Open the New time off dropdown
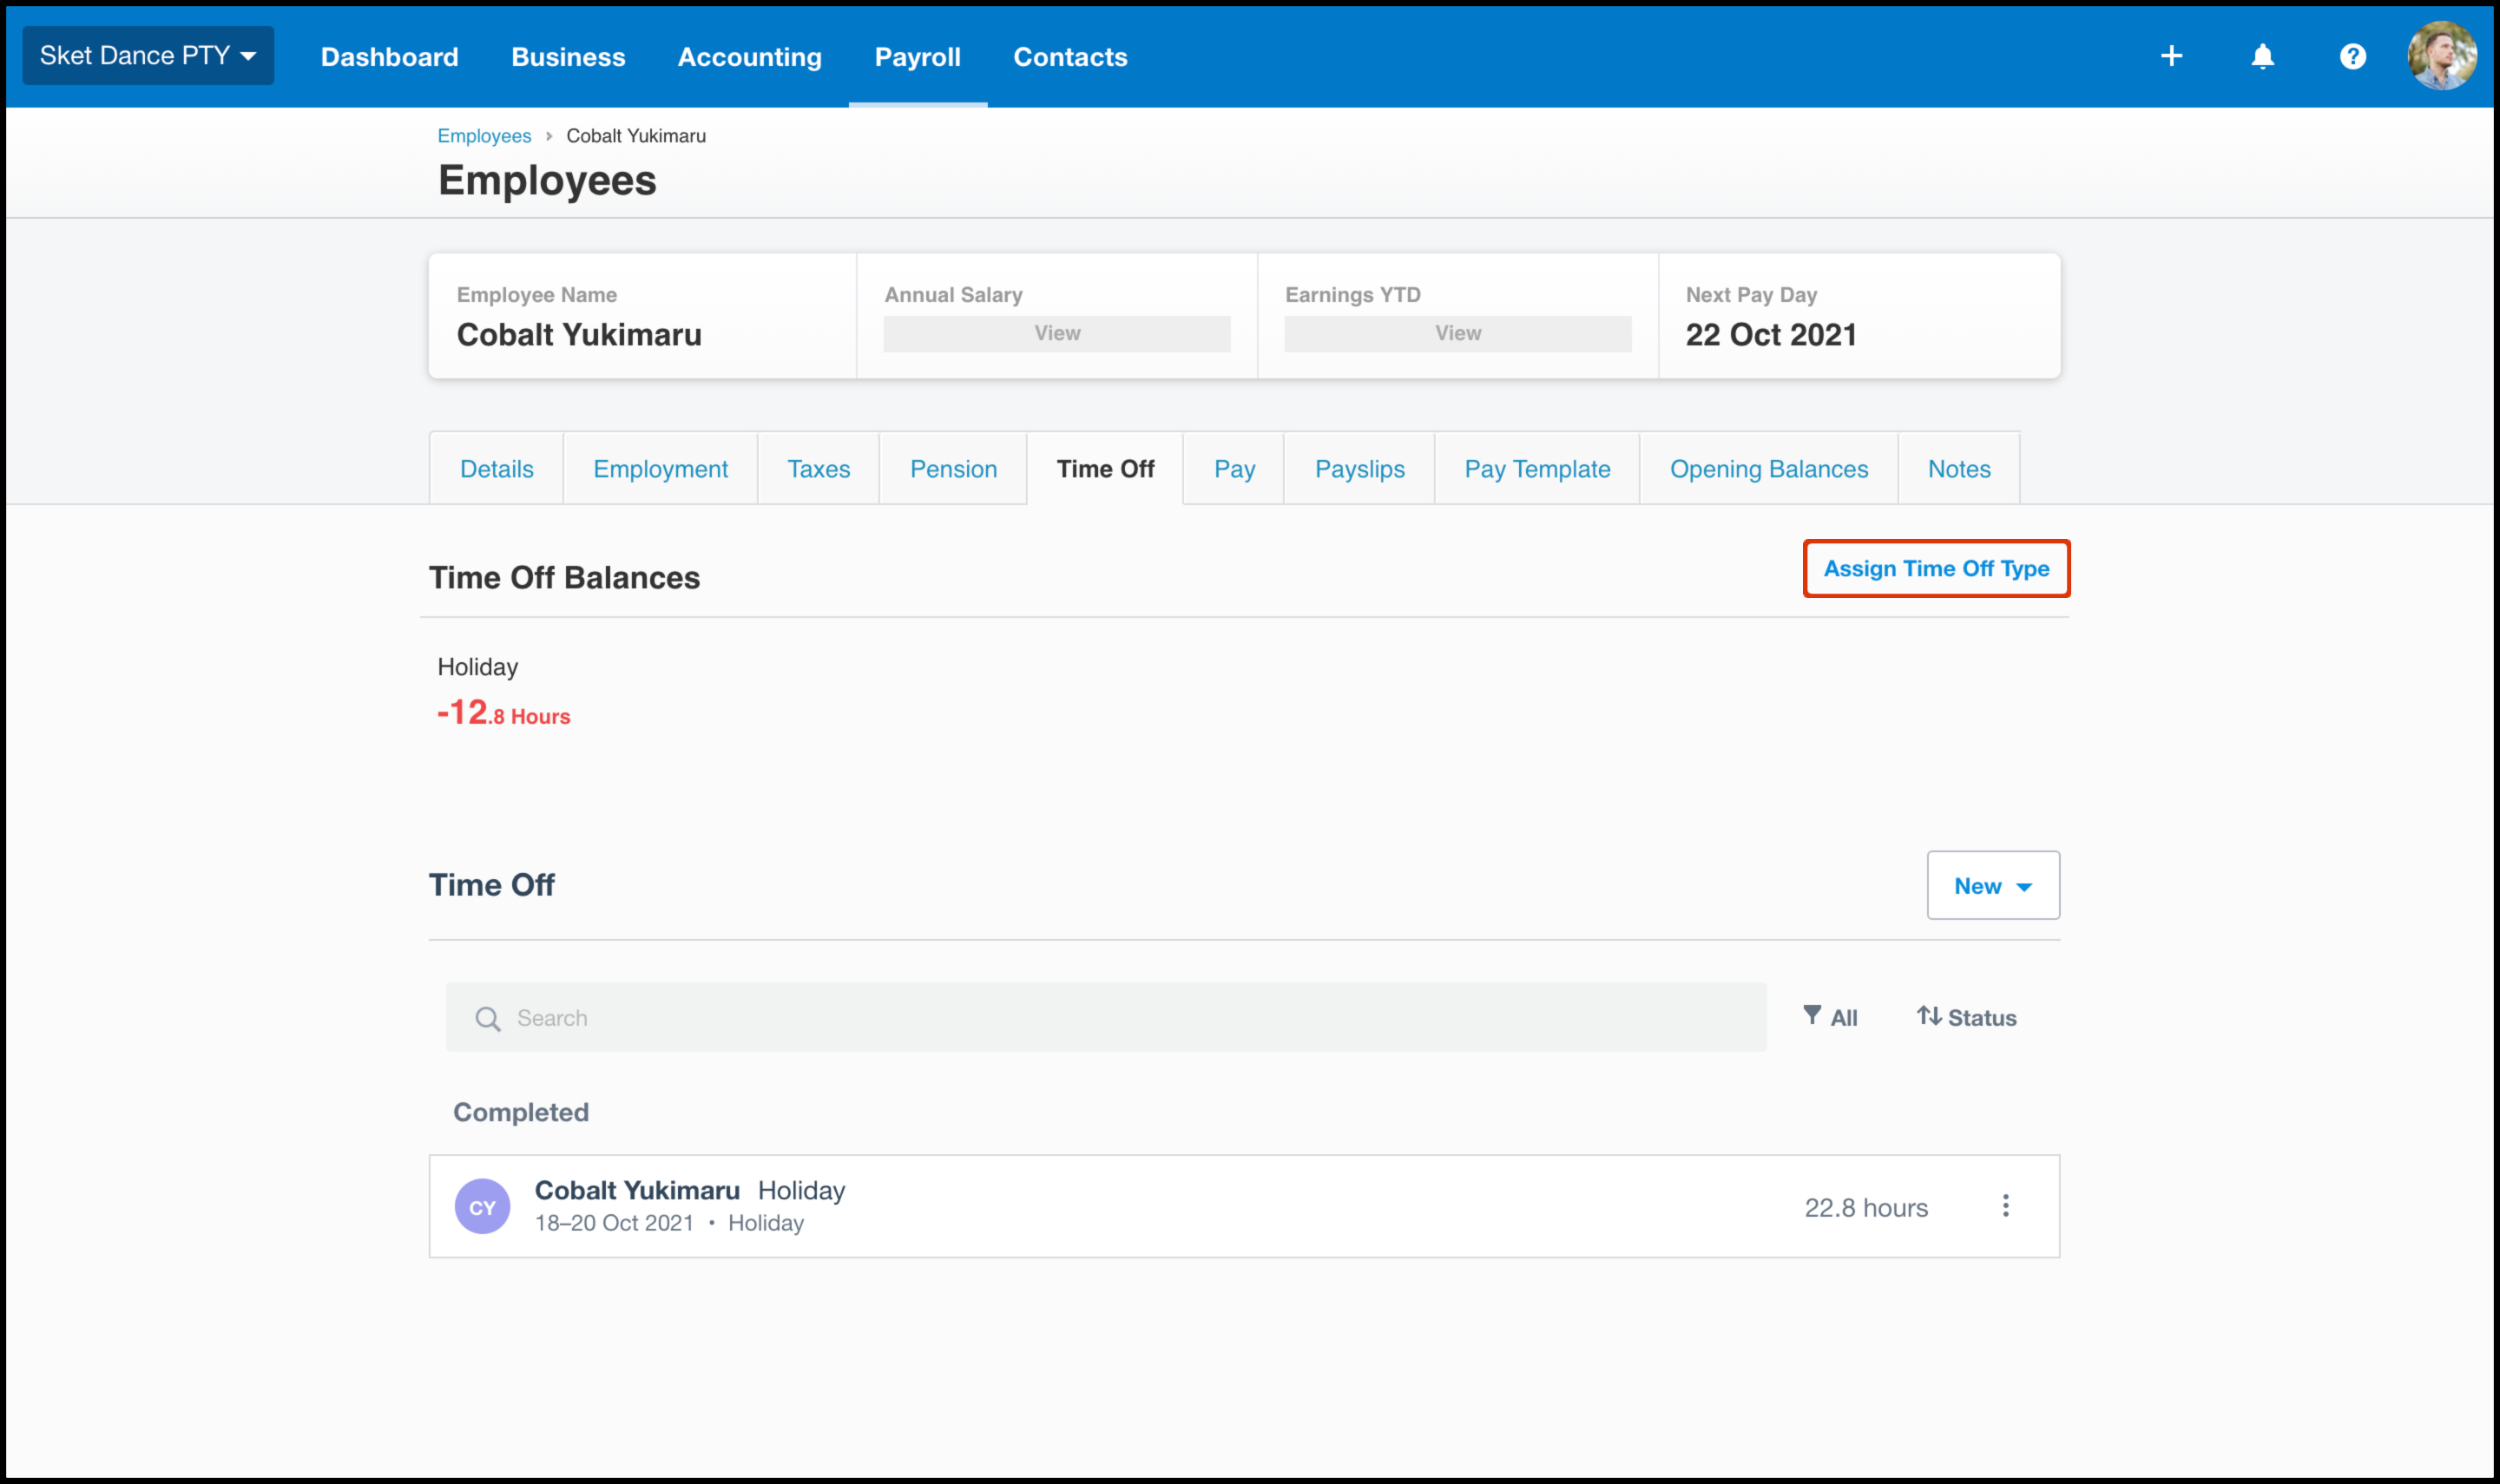The height and width of the screenshot is (1484, 2500). [x=1992, y=886]
